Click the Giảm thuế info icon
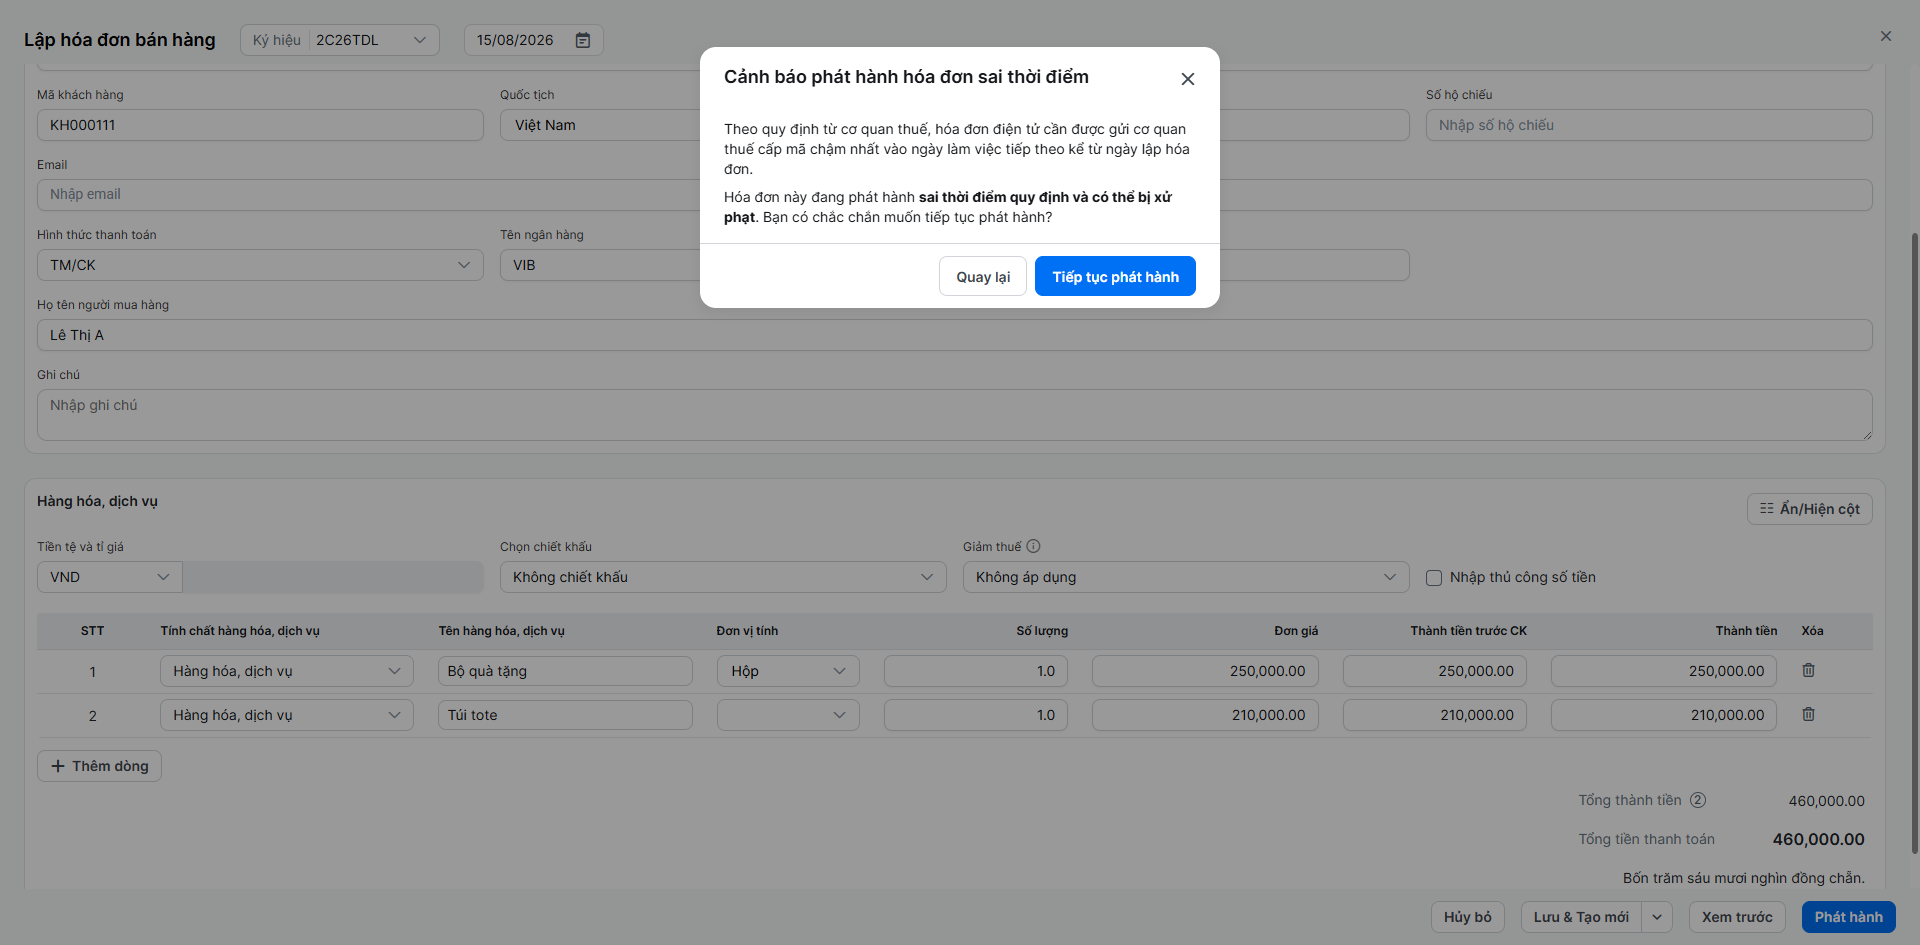The height and width of the screenshot is (945, 1920). (x=1034, y=546)
